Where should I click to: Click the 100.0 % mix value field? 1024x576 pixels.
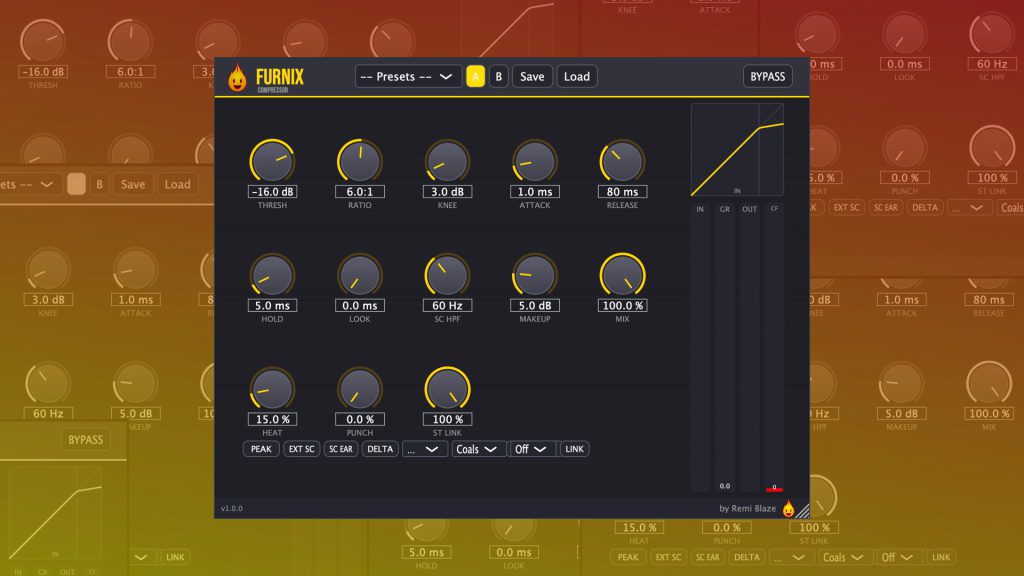point(622,306)
